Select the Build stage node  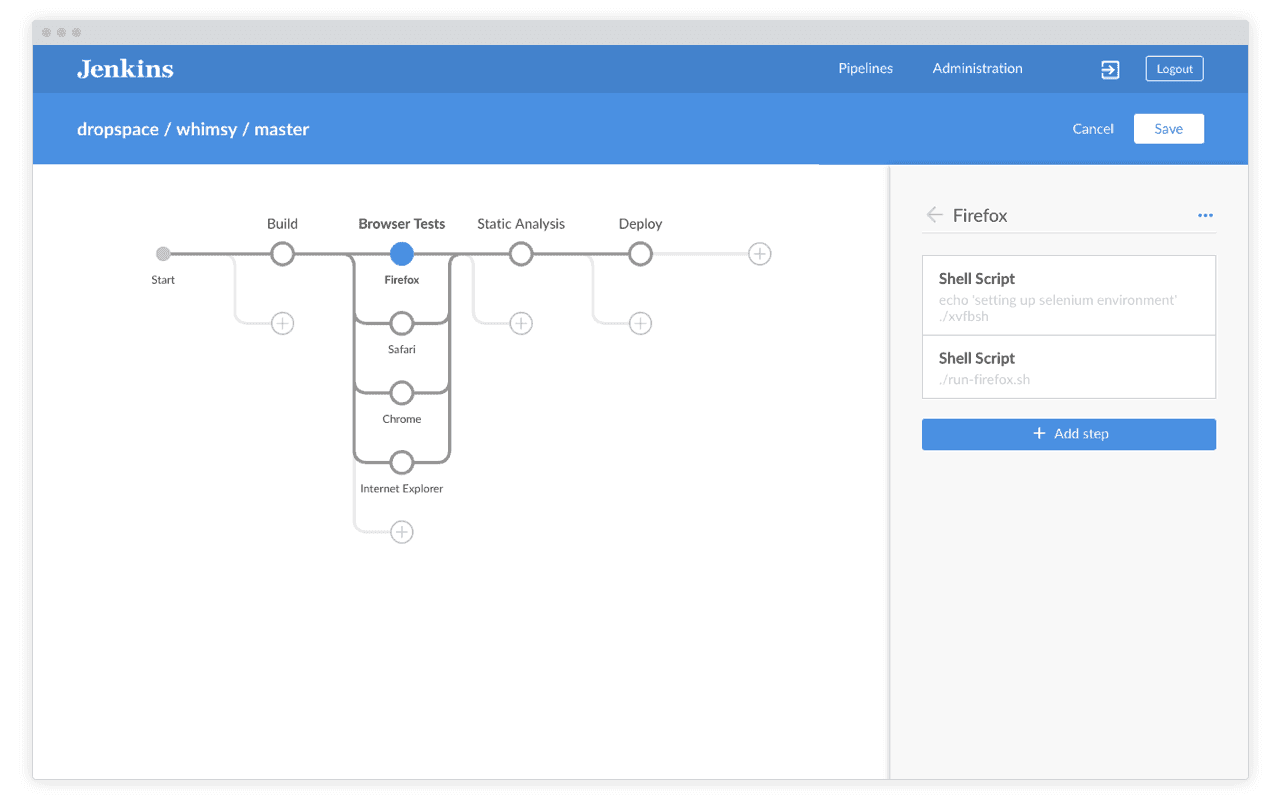(283, 254)
